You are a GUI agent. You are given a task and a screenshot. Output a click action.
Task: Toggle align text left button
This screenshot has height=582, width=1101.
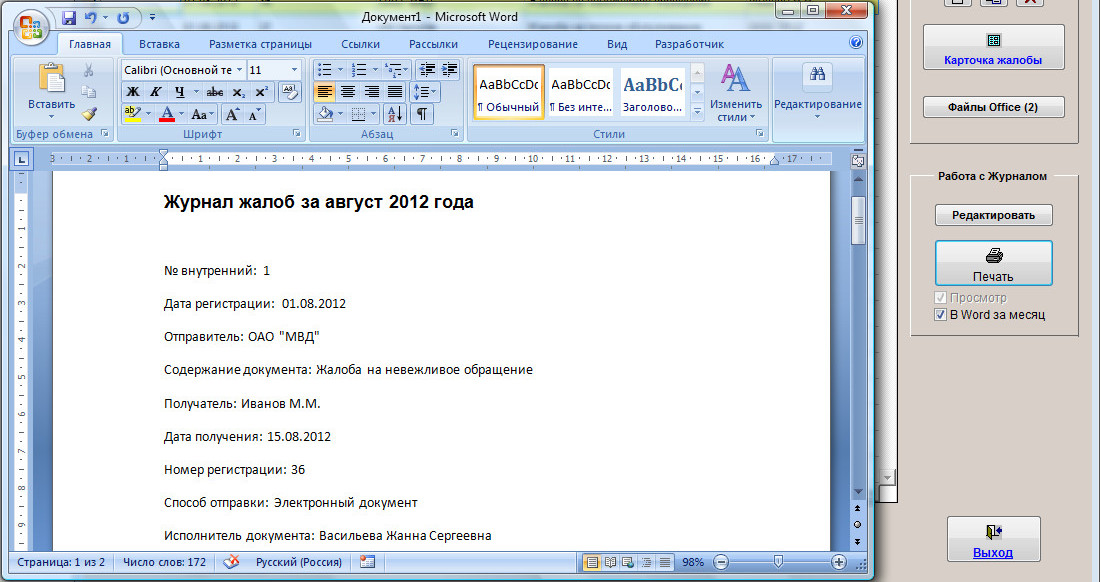324,92
